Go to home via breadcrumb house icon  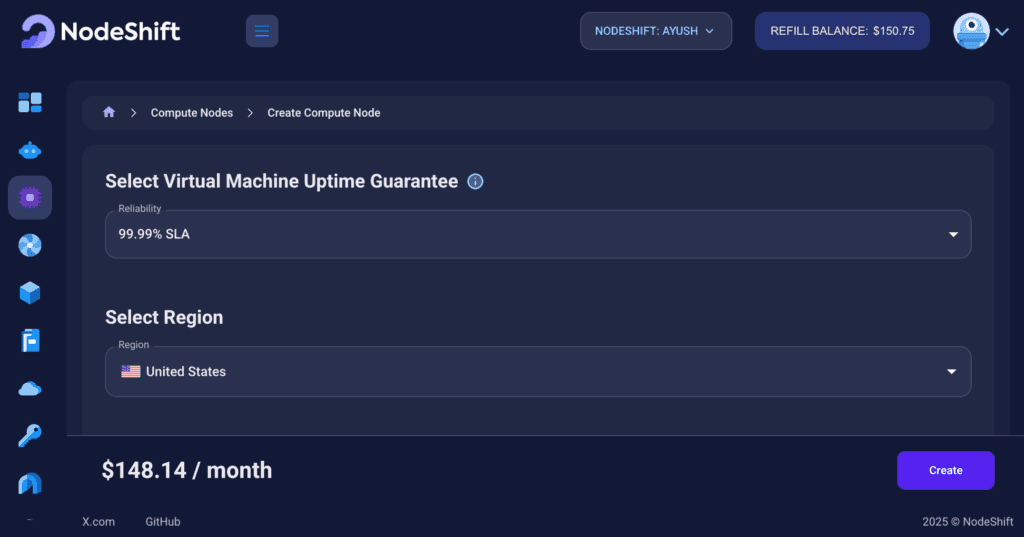(109, 112)
